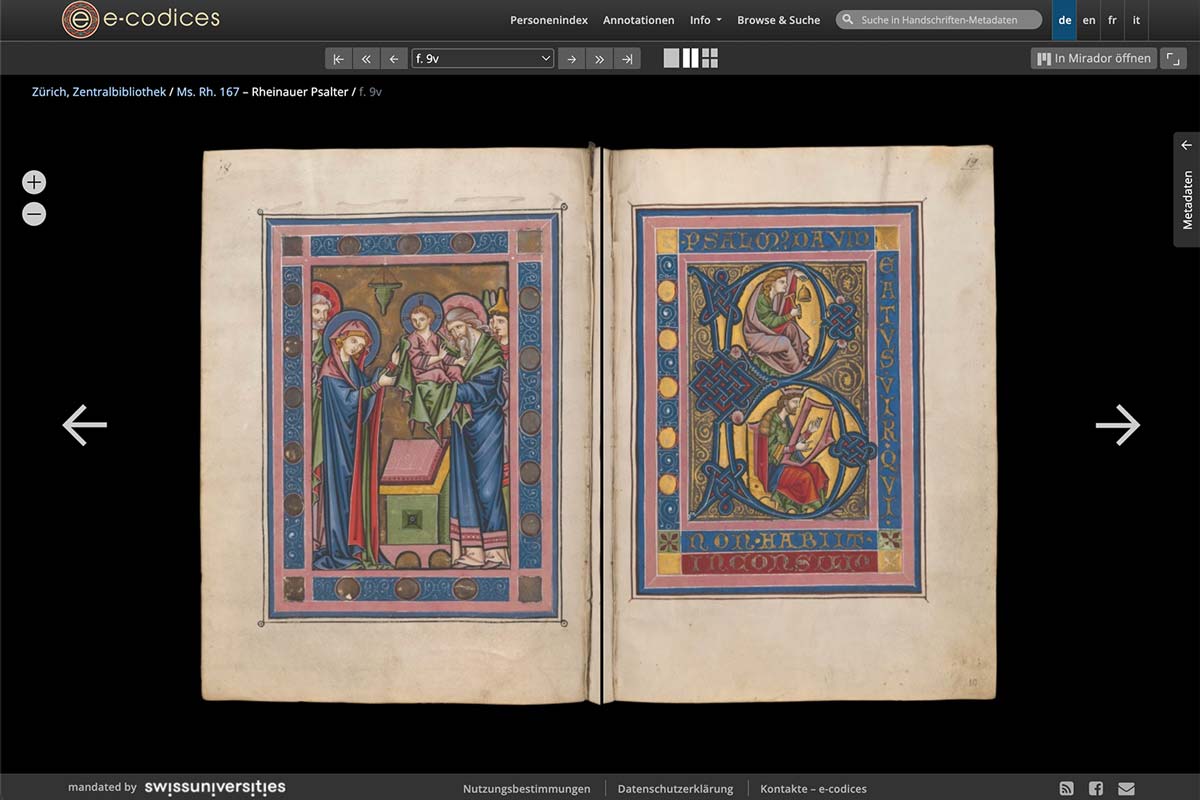Click the email envelope icon in footer

1127,788
